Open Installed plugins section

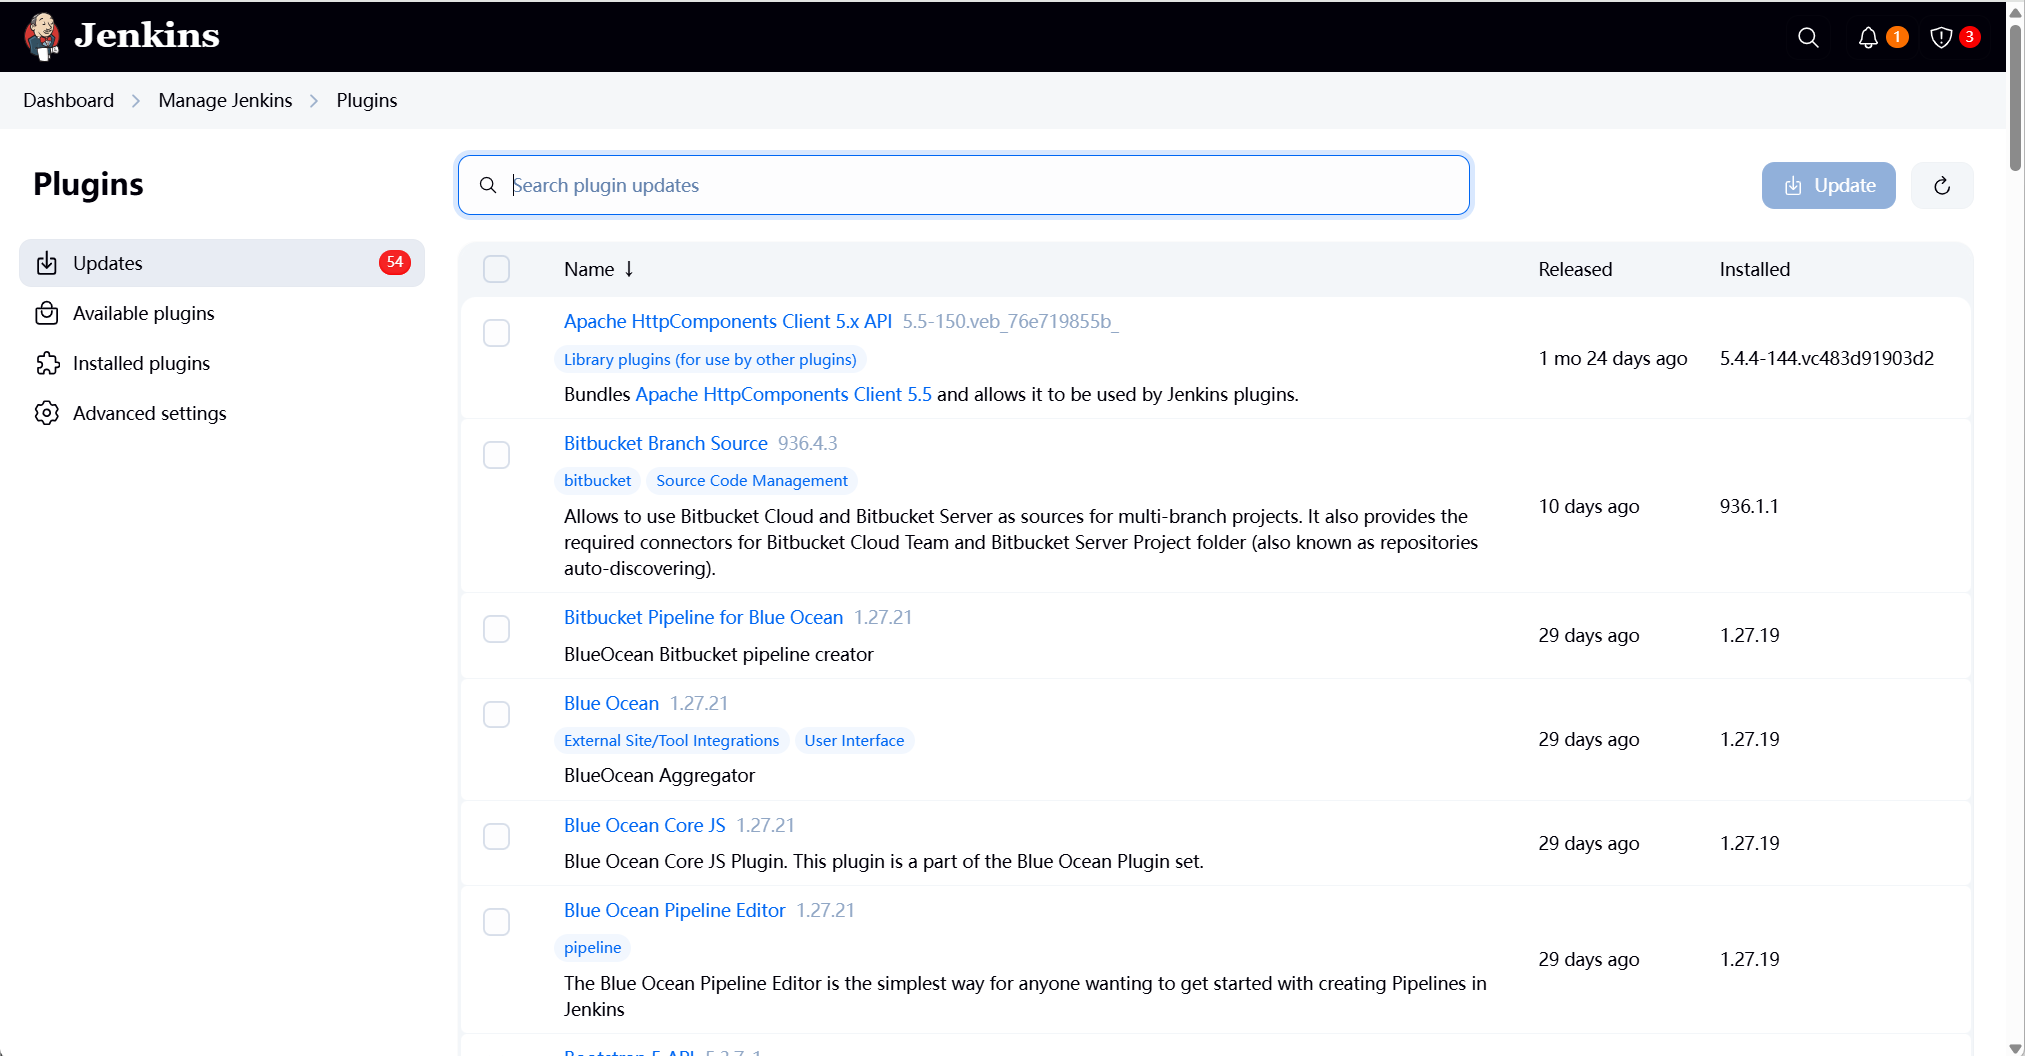tap(222, 363)
